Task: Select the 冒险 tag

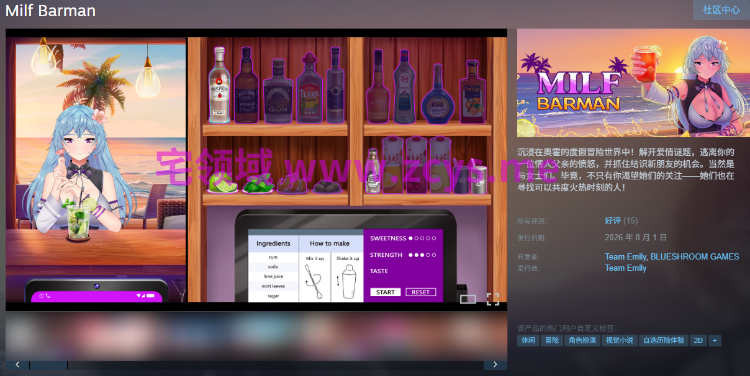Action: tap(552, 341)
